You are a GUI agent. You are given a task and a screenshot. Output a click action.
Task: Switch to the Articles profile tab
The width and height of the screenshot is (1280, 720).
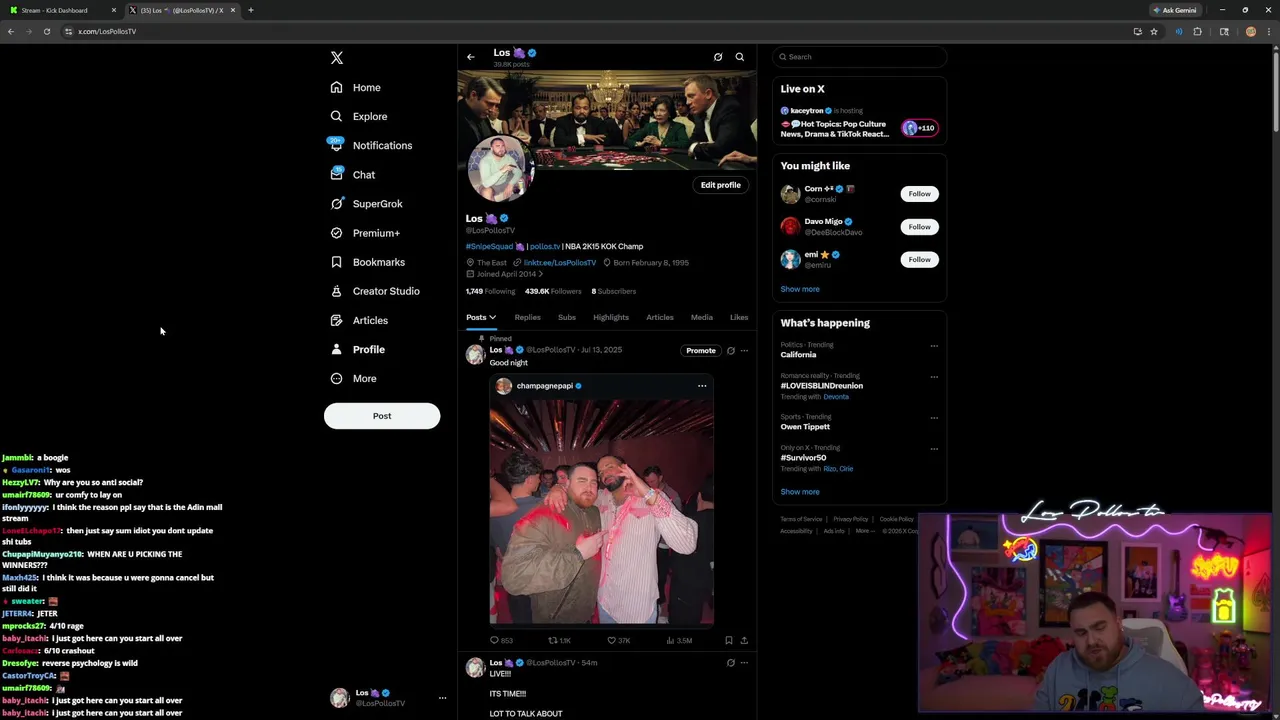[660, 318]
